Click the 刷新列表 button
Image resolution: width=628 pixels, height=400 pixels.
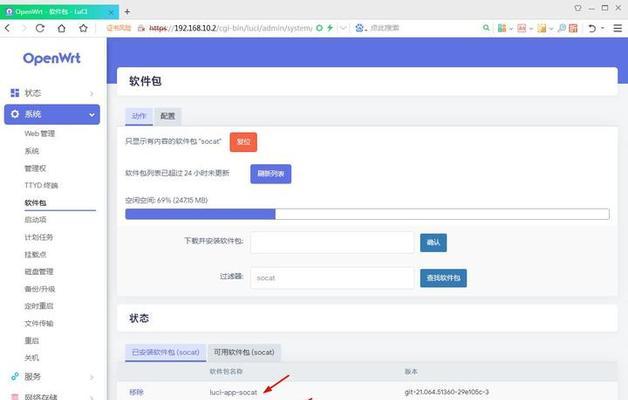pyautogui.click(x=271, y=174)
